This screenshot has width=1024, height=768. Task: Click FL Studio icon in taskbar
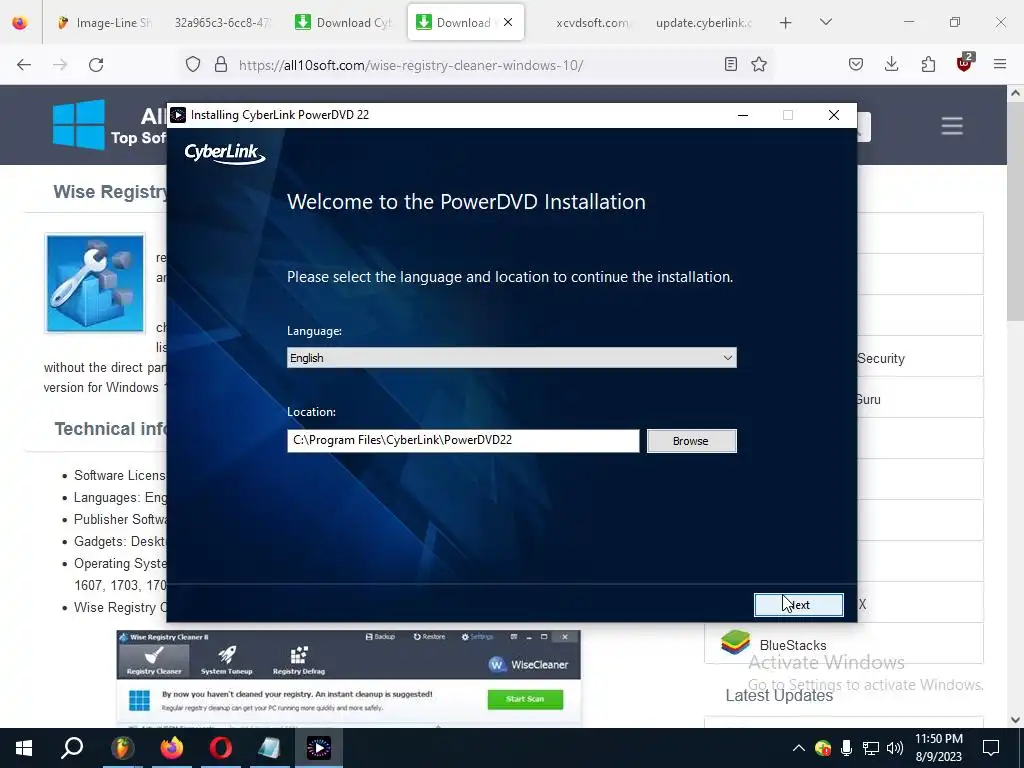point(122,748)
